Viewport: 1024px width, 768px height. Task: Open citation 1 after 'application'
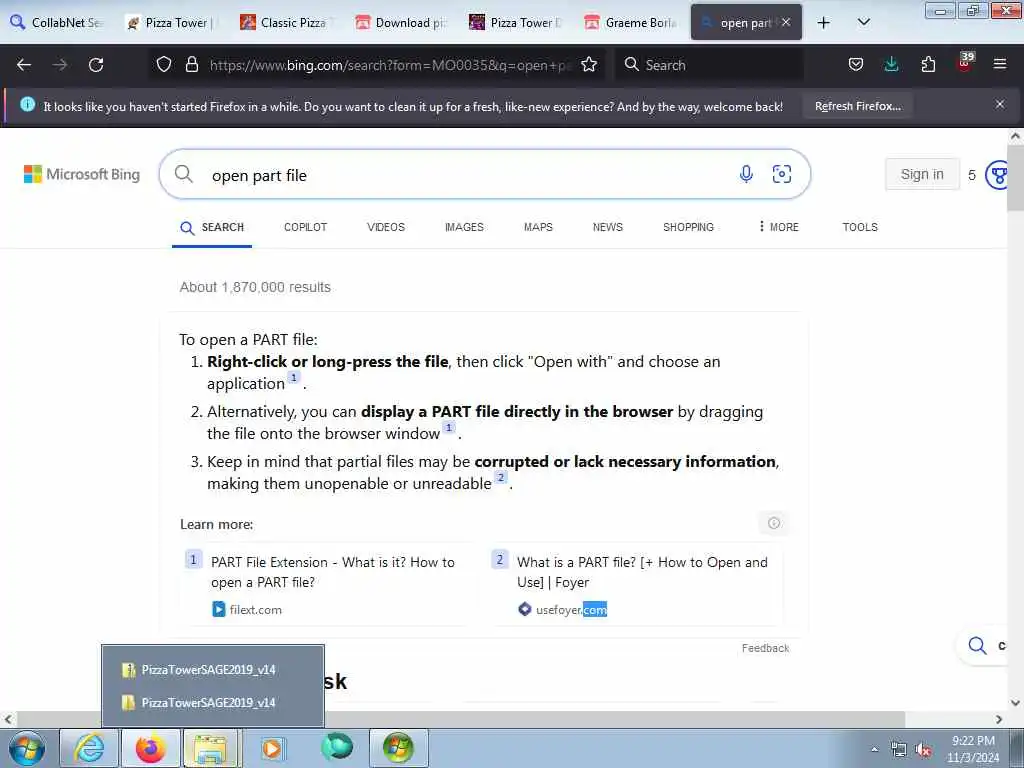294,377
